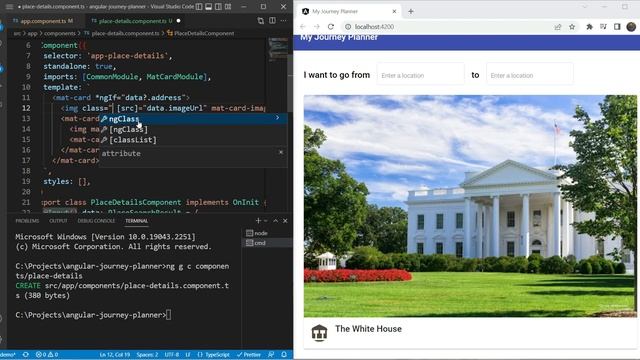Click the 'to' location input field
Viewport: 640px width, 360px height.
tap(529, 75)
